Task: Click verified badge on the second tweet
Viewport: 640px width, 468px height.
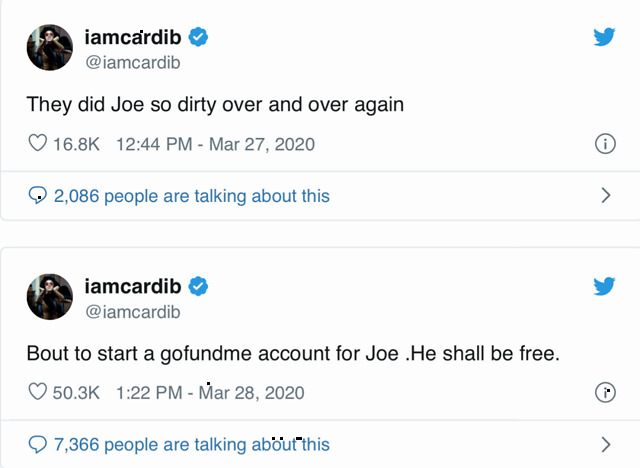Action: pyautogui.click(x=199, y=287)
